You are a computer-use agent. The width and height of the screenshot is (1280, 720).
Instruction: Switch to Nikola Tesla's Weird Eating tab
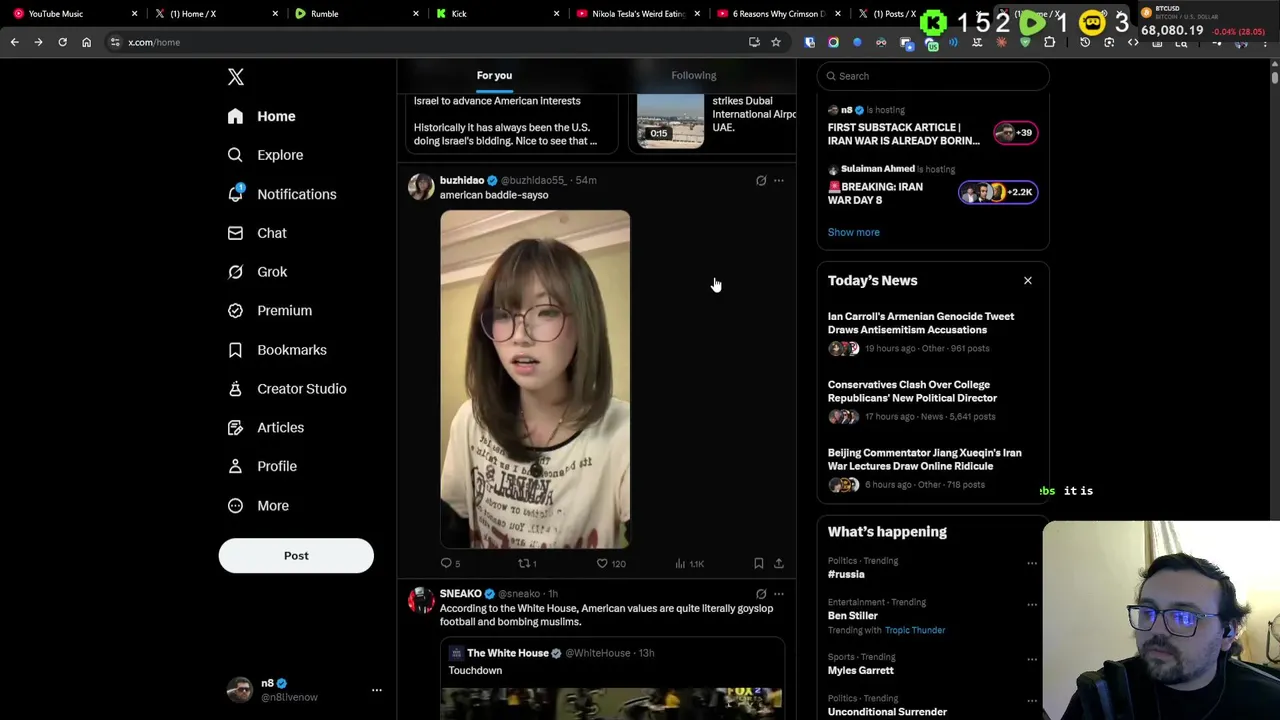click(x=637, y=14)
